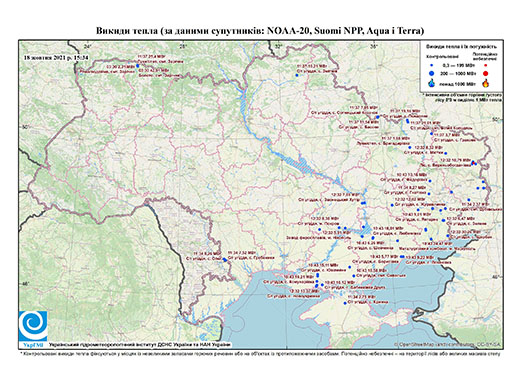Viewport: 520px width, 368px height.
Task: Click the OpenStreetMap contributors attribution
Action: pos(448,344)
